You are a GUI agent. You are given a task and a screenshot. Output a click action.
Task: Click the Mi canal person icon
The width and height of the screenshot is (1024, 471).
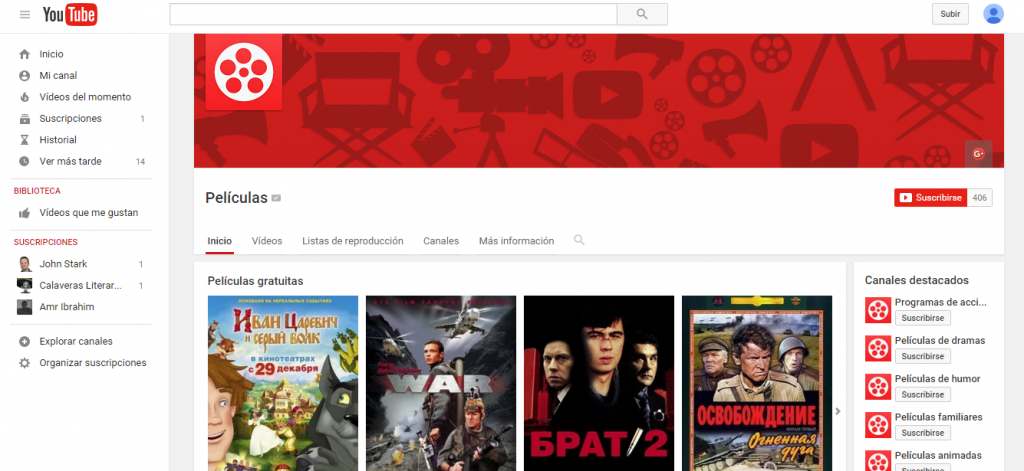tap(25, 76)
